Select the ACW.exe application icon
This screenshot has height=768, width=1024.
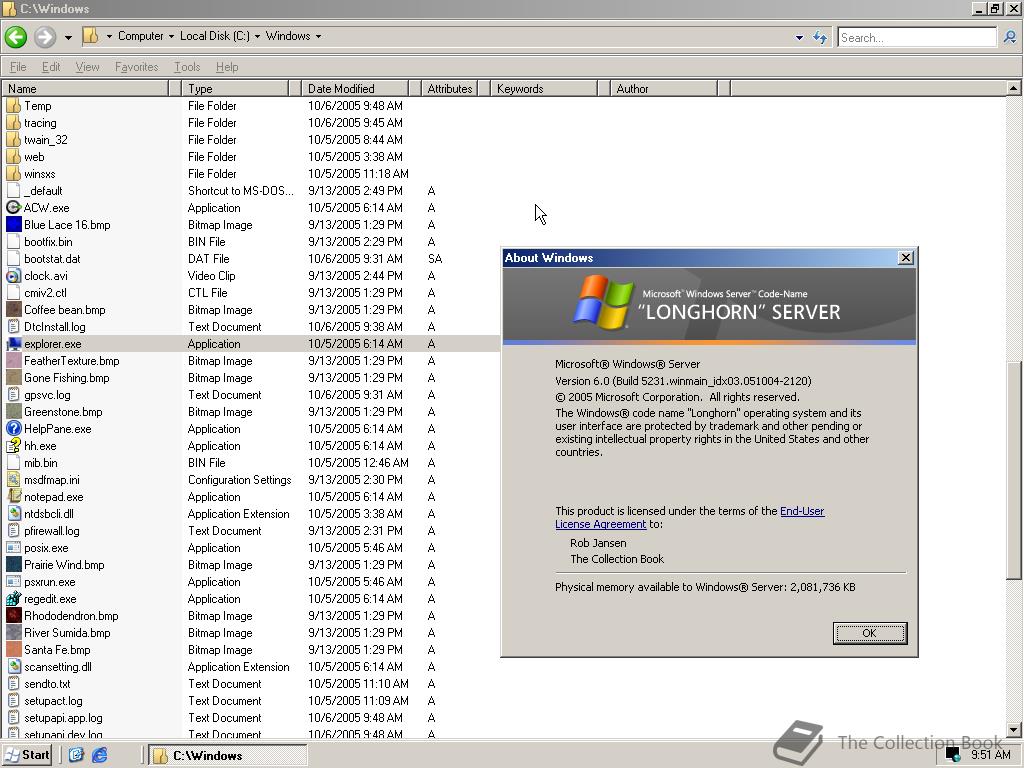click(14, 207)
